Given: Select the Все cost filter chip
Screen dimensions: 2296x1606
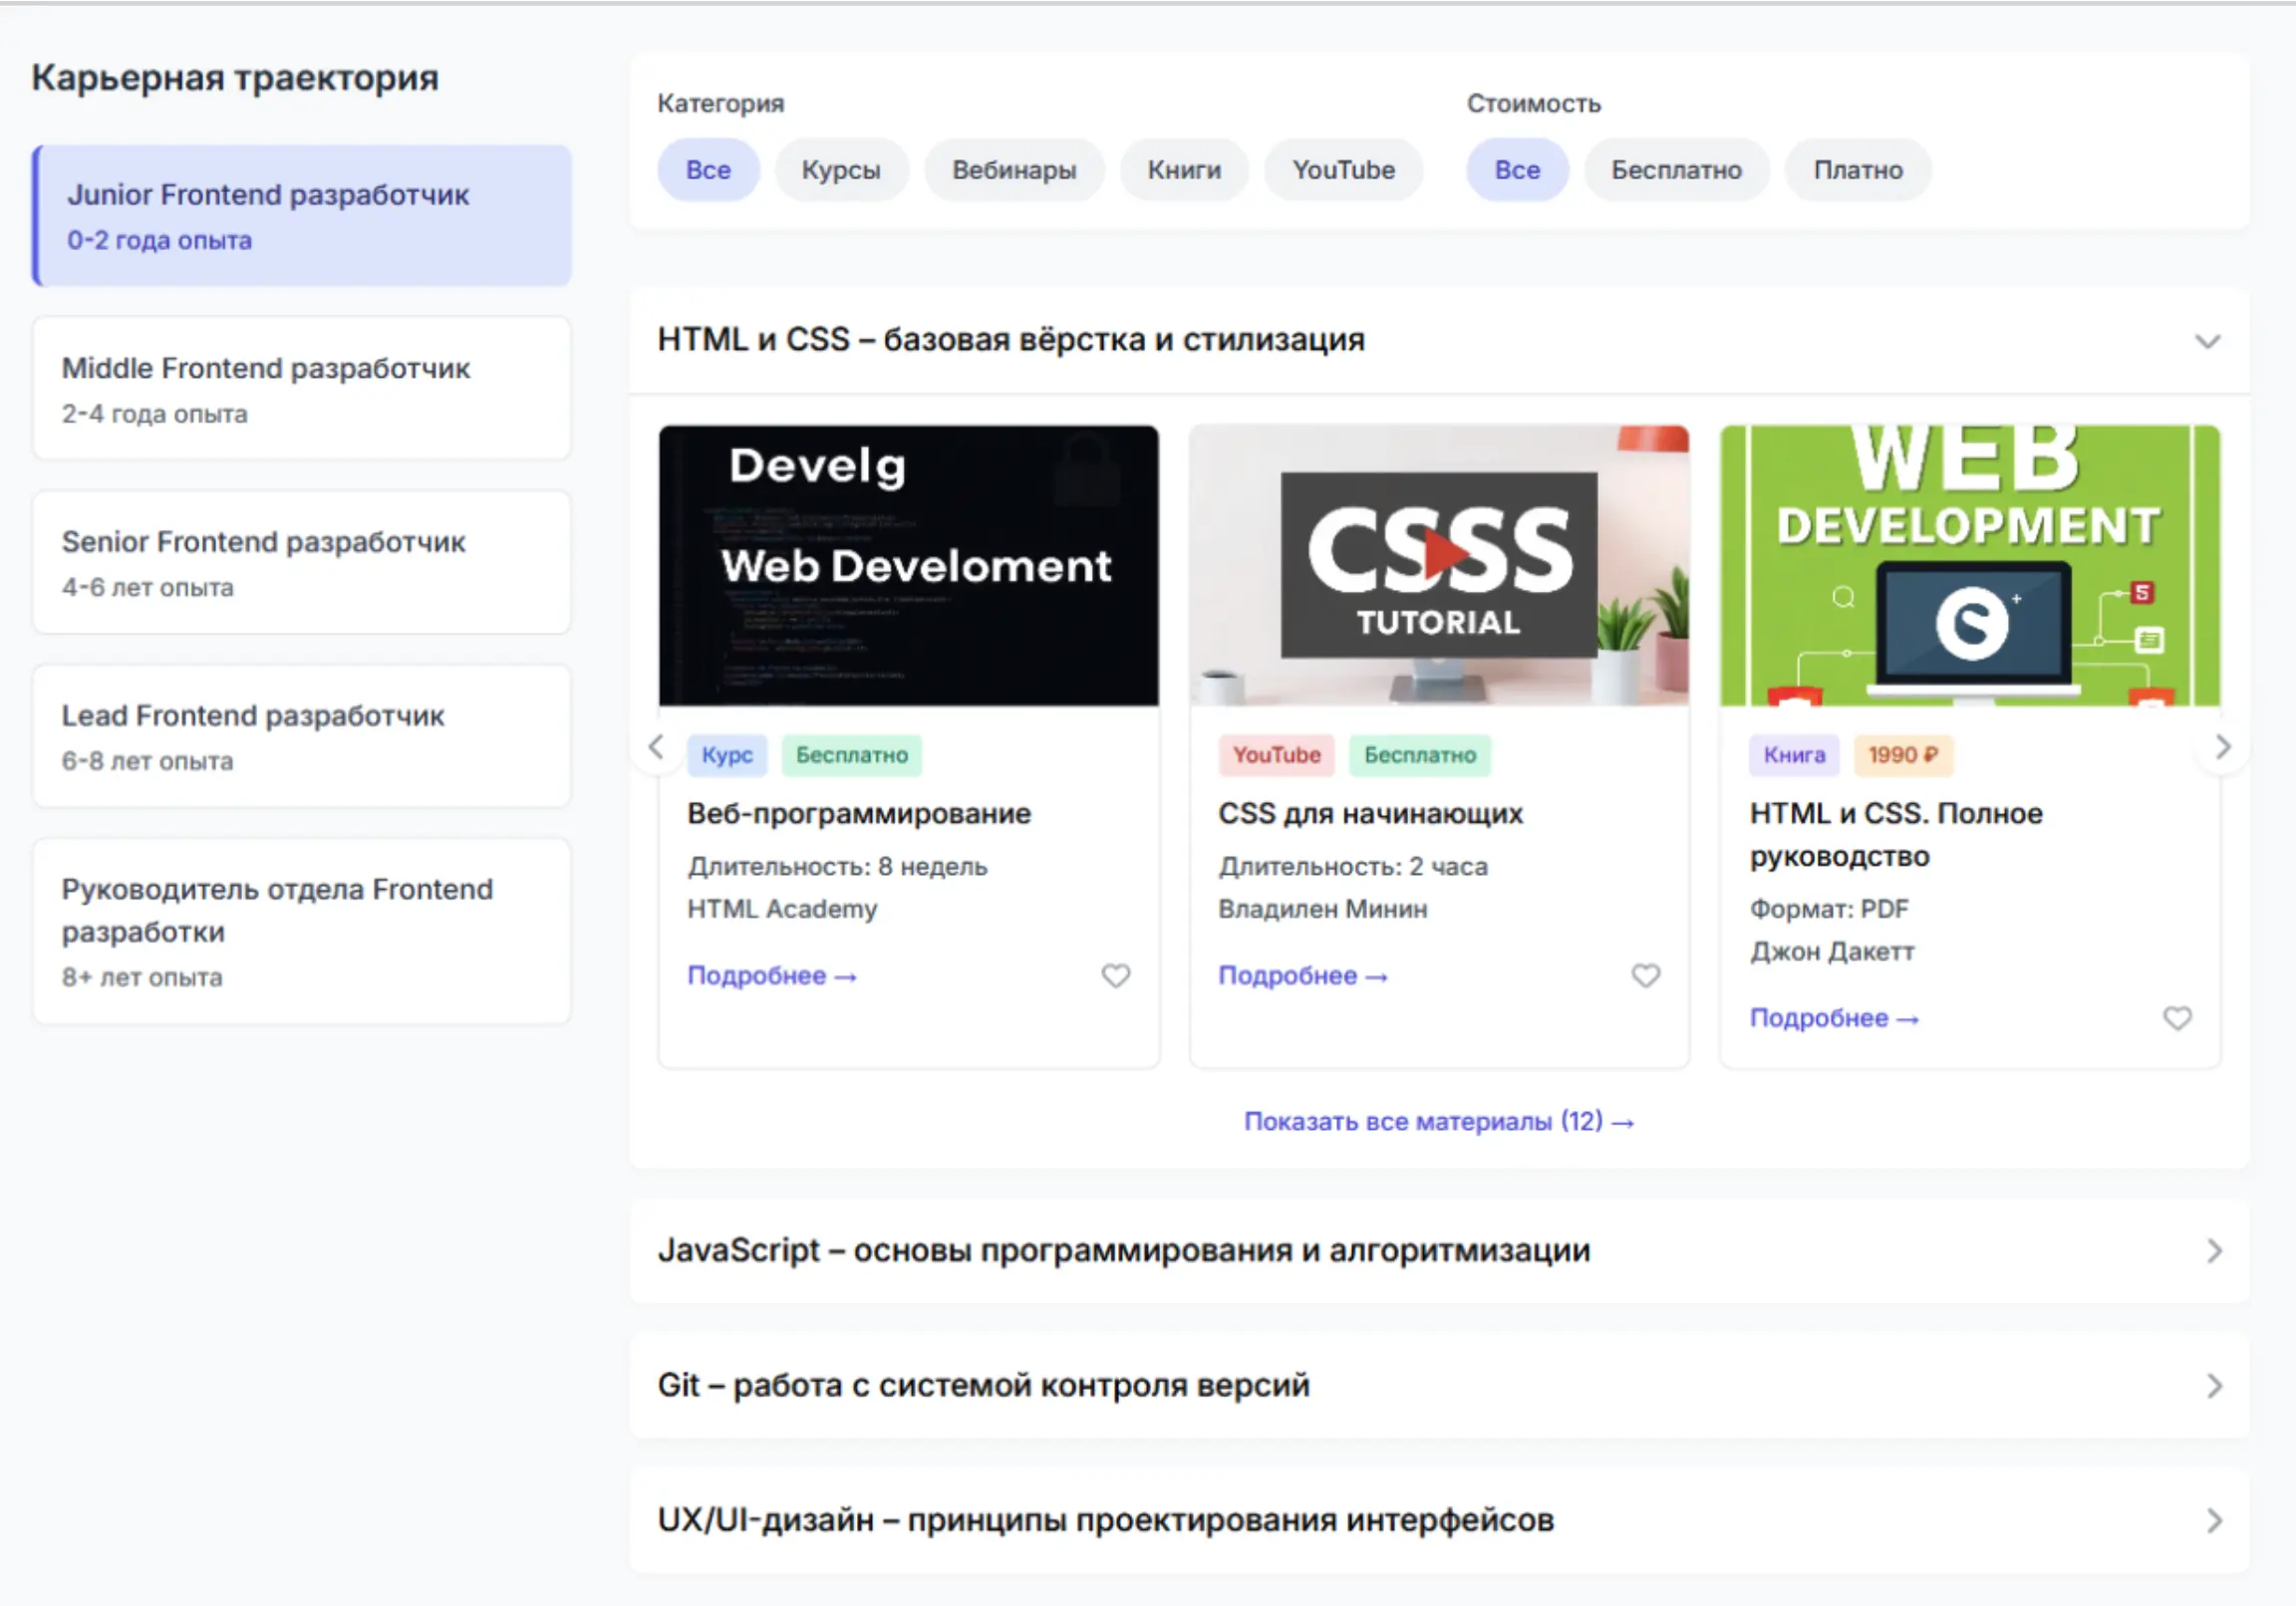Looking at the screenshot, I should click(1517, 170).
